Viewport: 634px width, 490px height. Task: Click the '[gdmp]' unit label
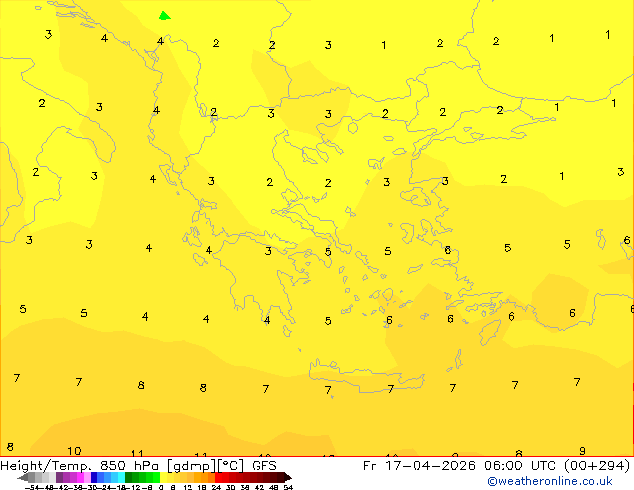pos(192,466)
